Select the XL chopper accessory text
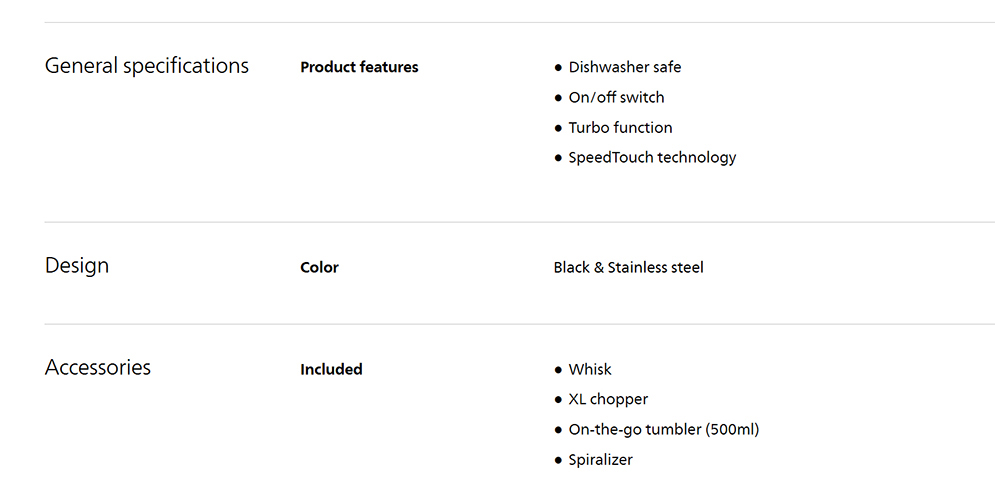The height and width of the screenshot is (484, 995). (608, 399)
